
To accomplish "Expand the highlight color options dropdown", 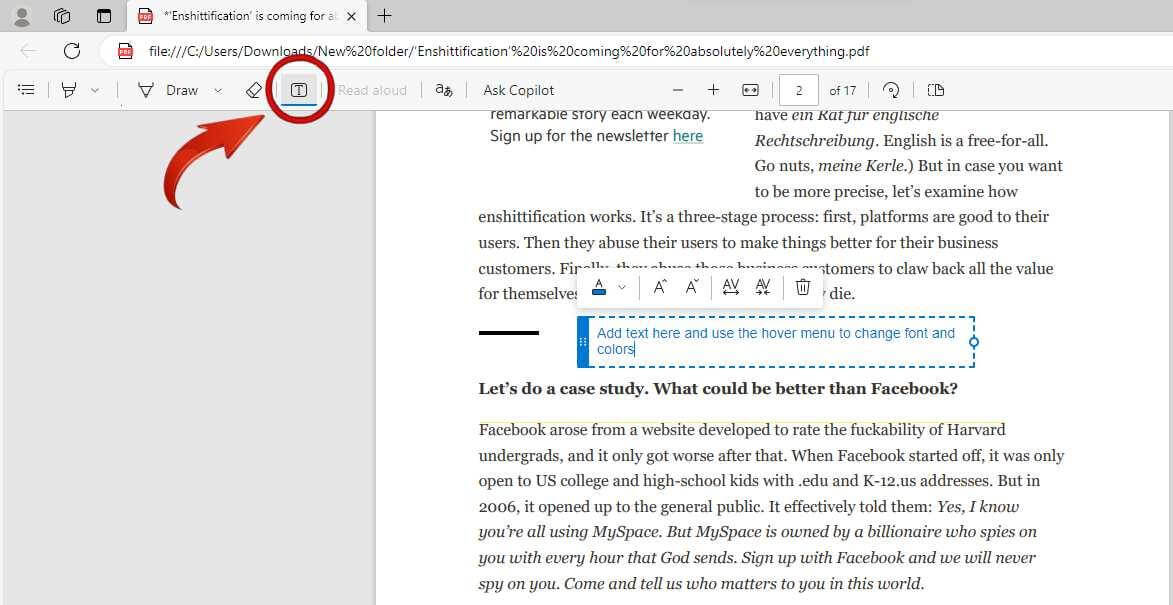I will click(95, 90).
